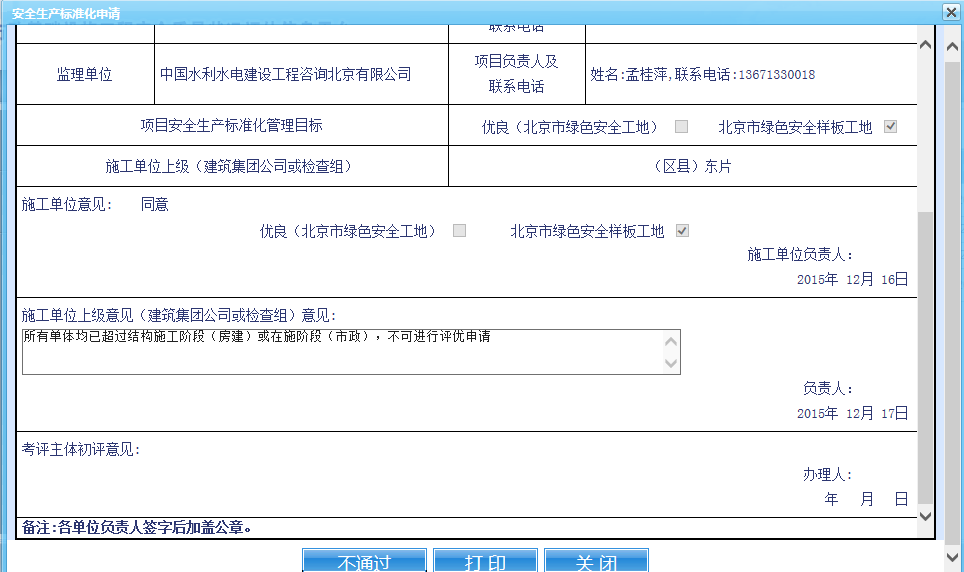The height and width of the screenshot is (572, 964).
Task: Click the form scrollbar down arrow
Action: click(x=925, y=516)
